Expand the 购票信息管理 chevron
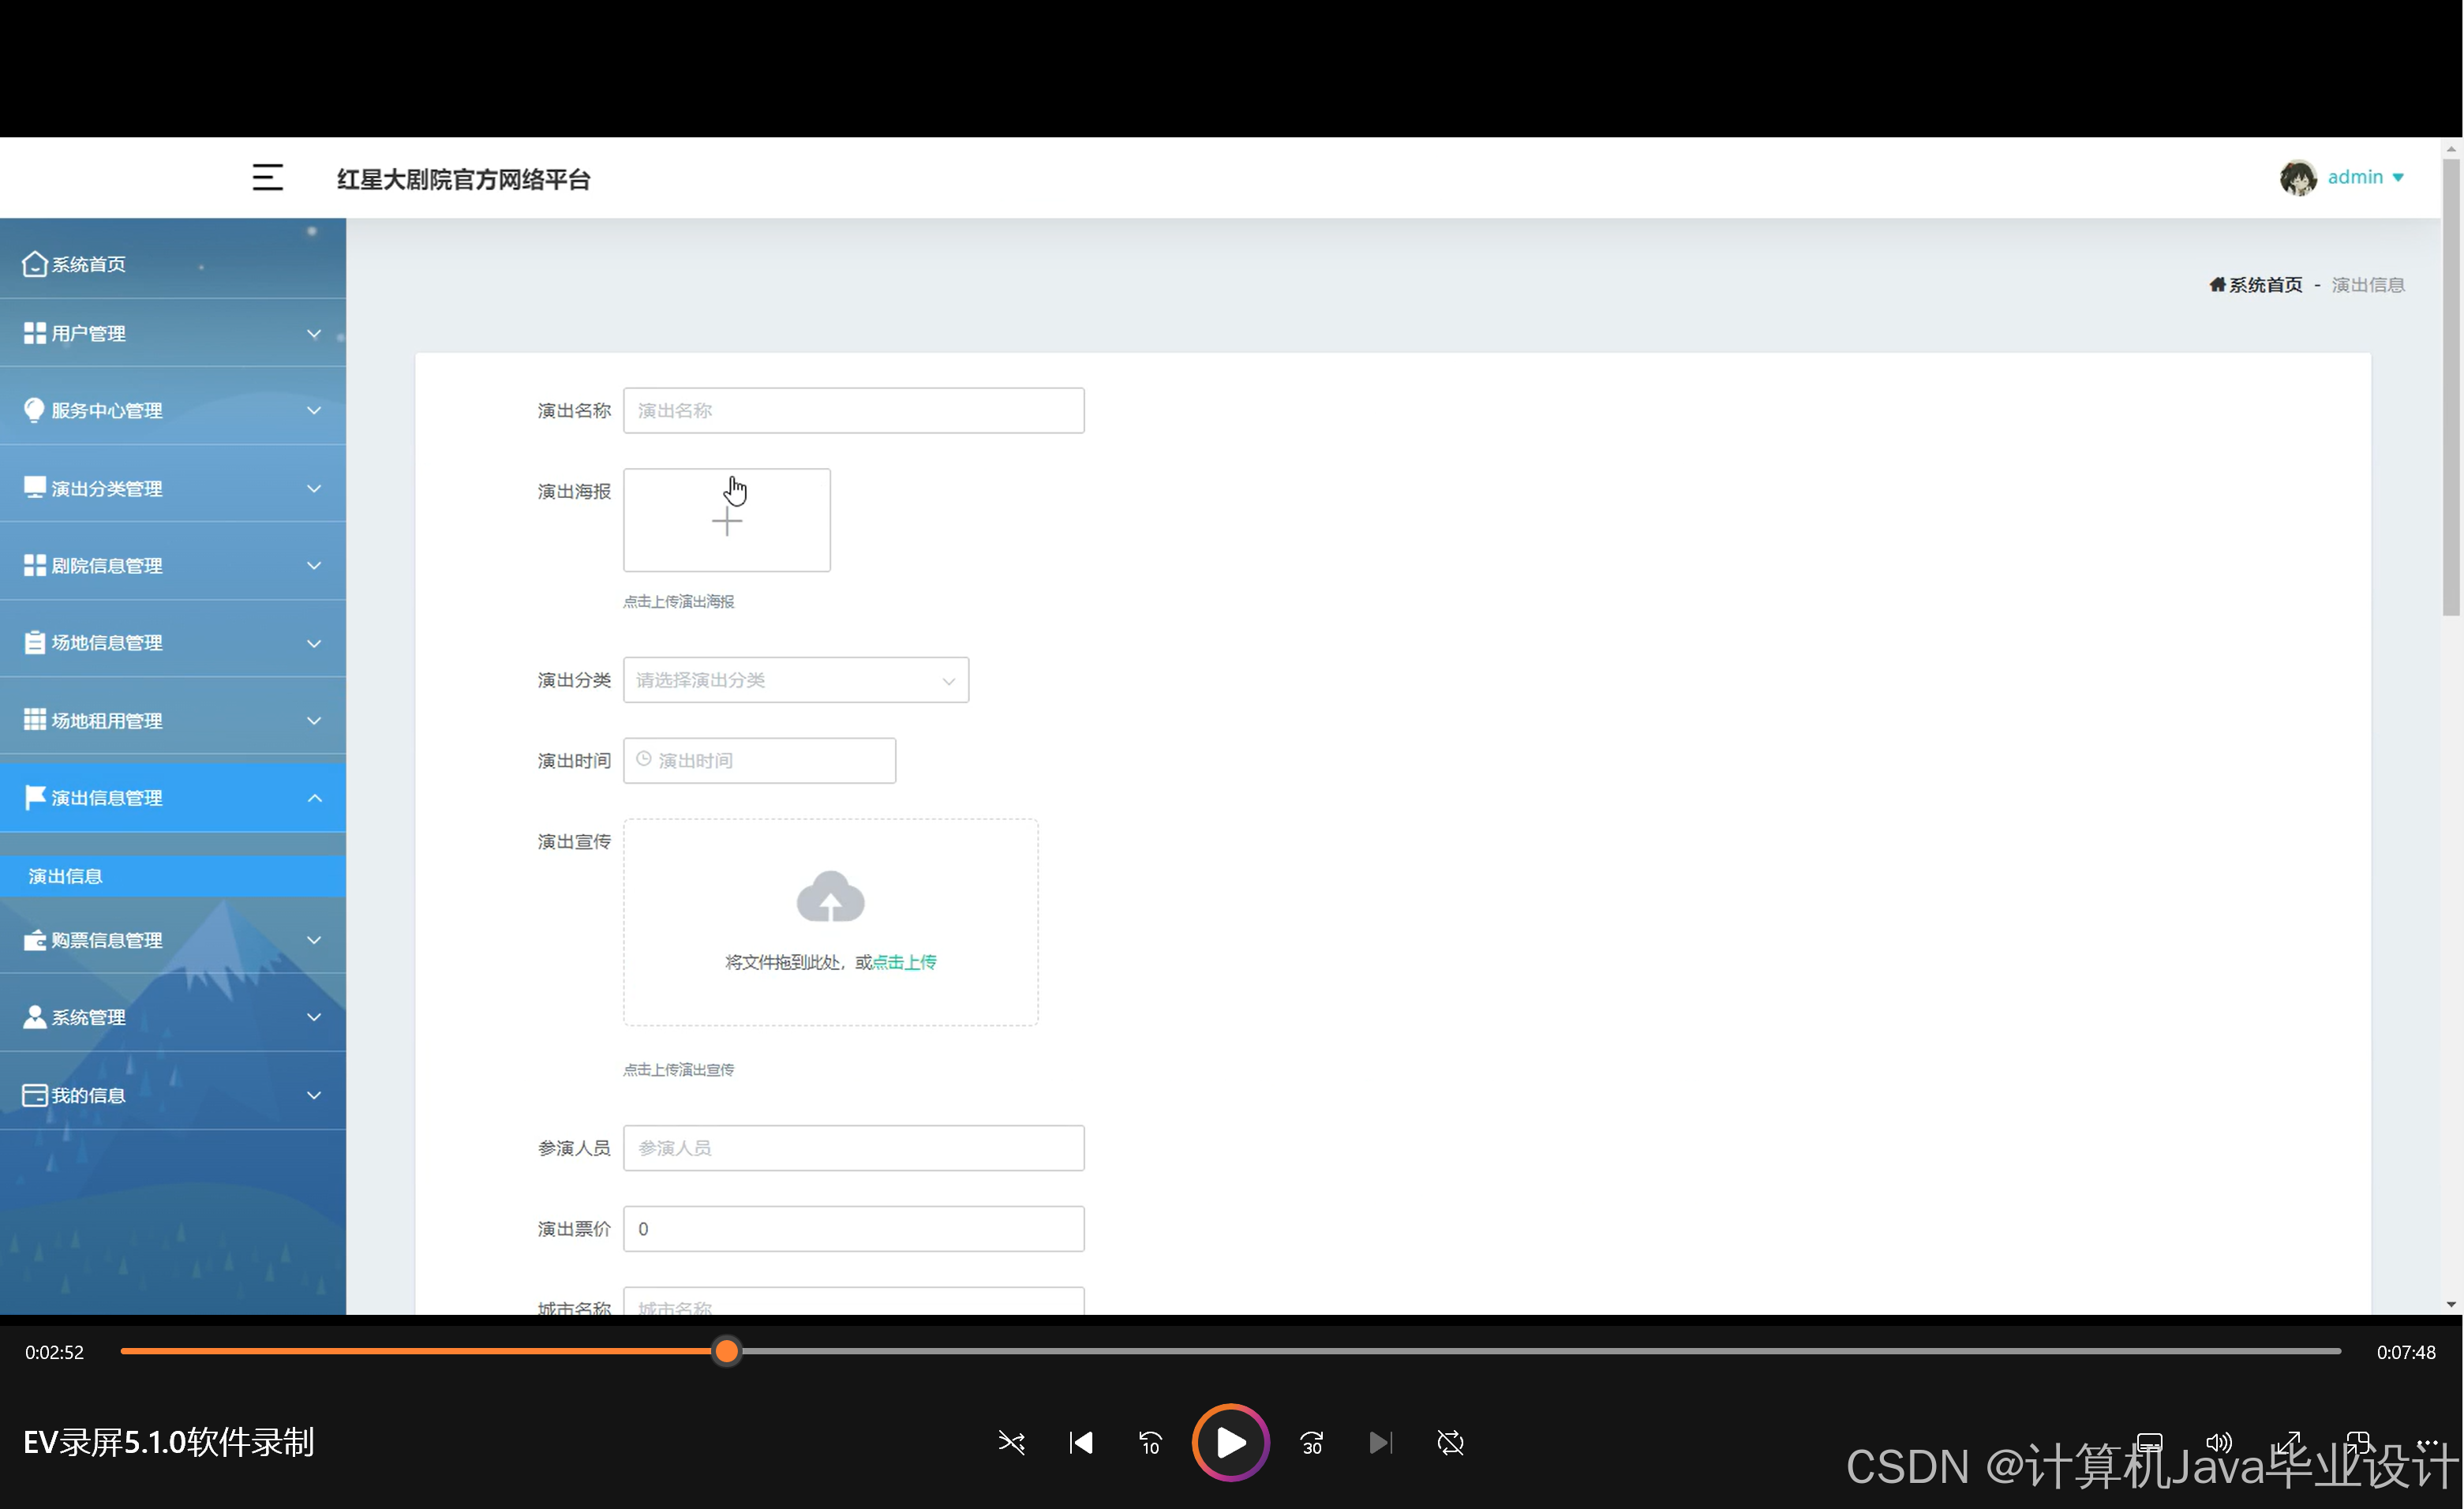Screen dimensions: 2464x1509 [314, 940]
